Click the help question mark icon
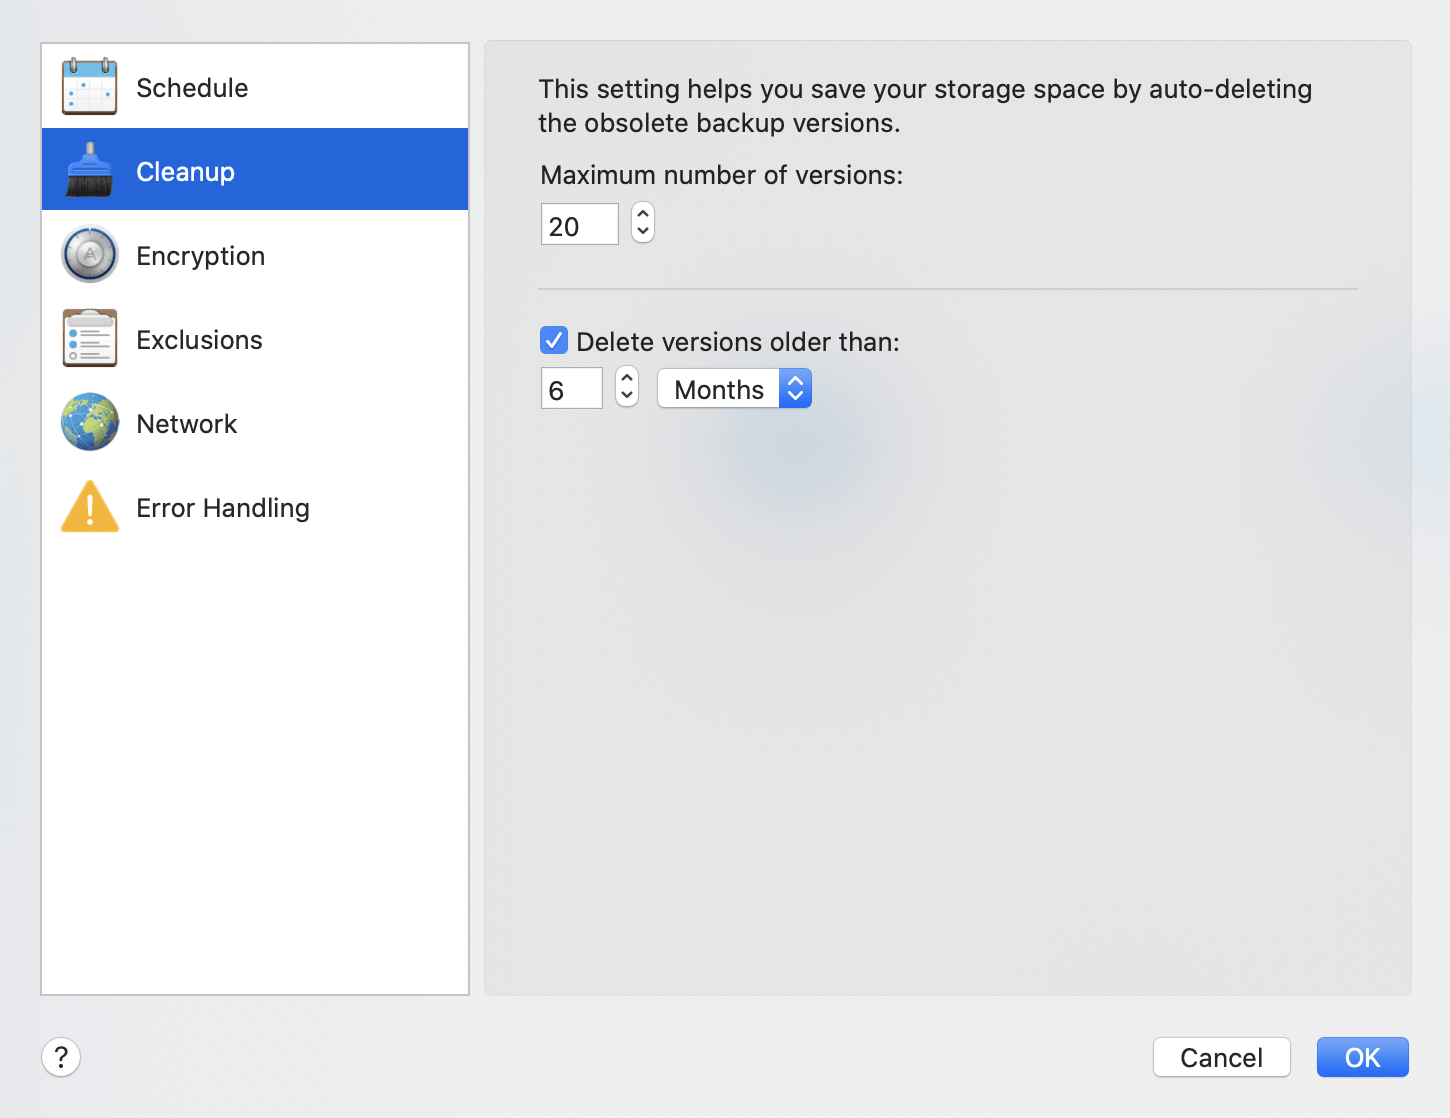 pos(61,1057)
